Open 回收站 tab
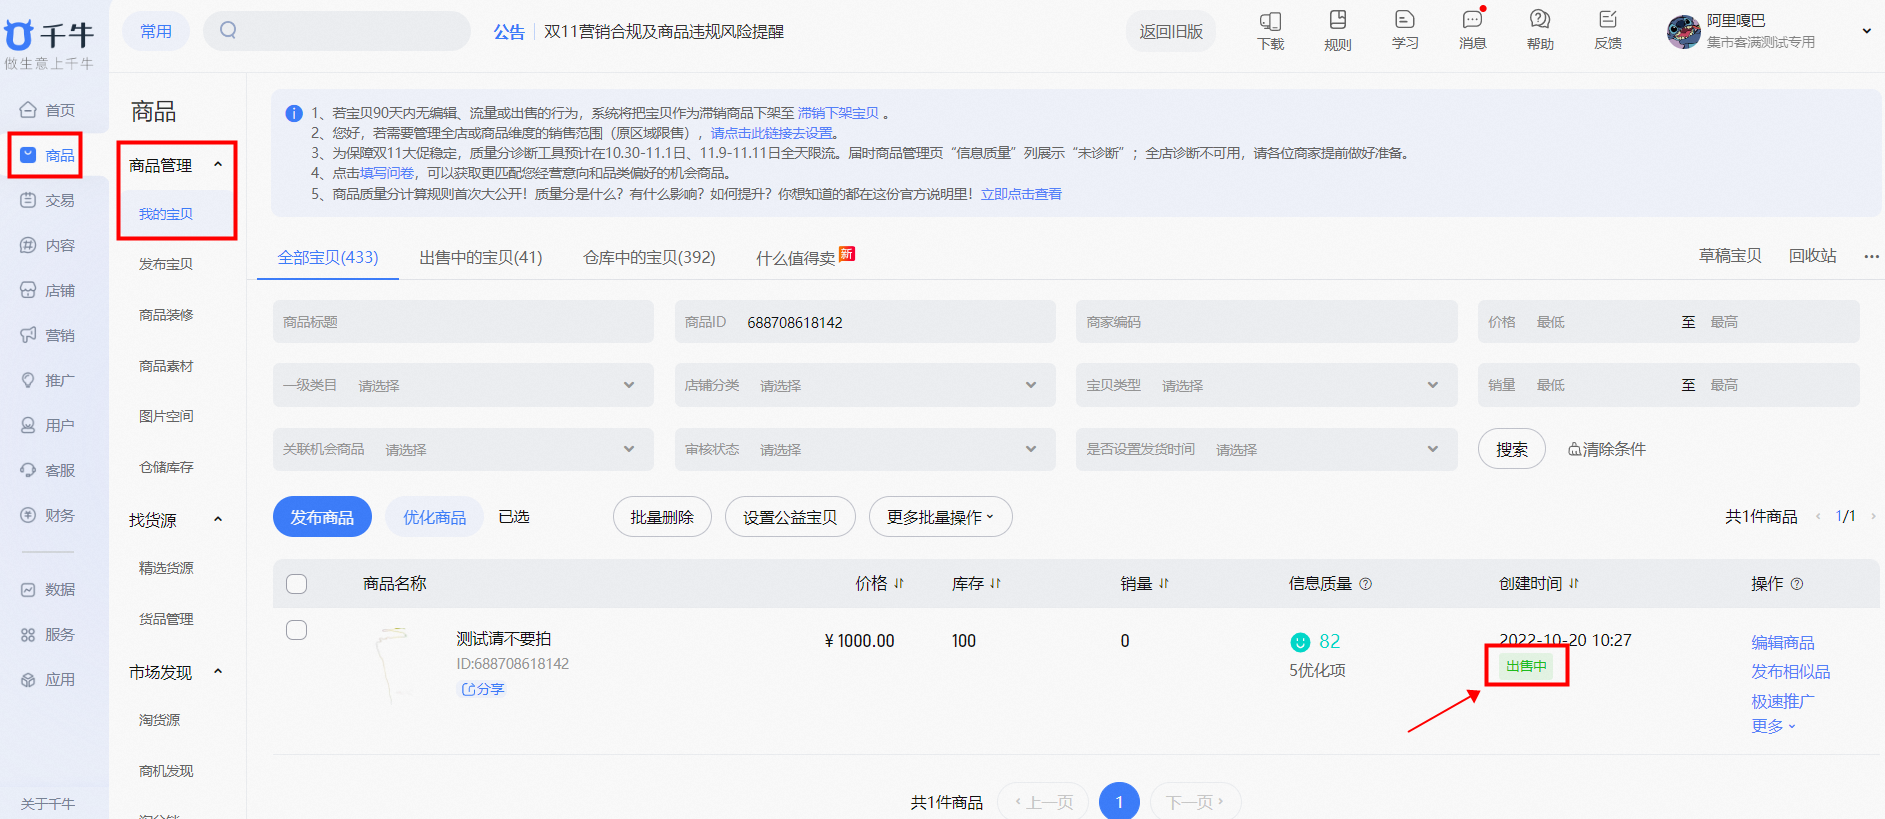 (1813, 255)
